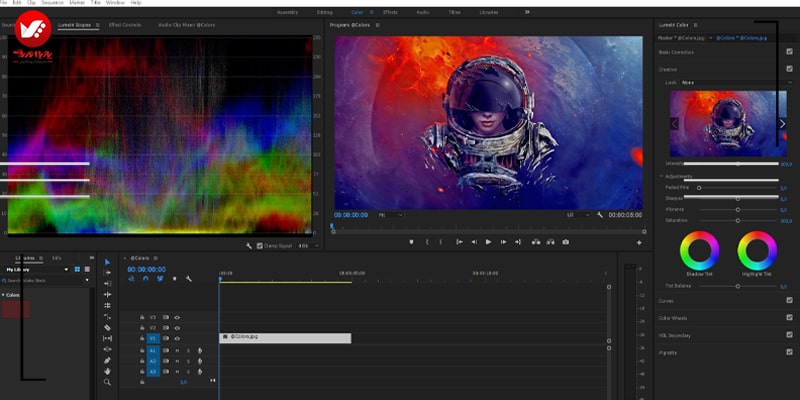Open Timeline display settings wrench
This screenshot has height=400, width=800.
[189, 279]
